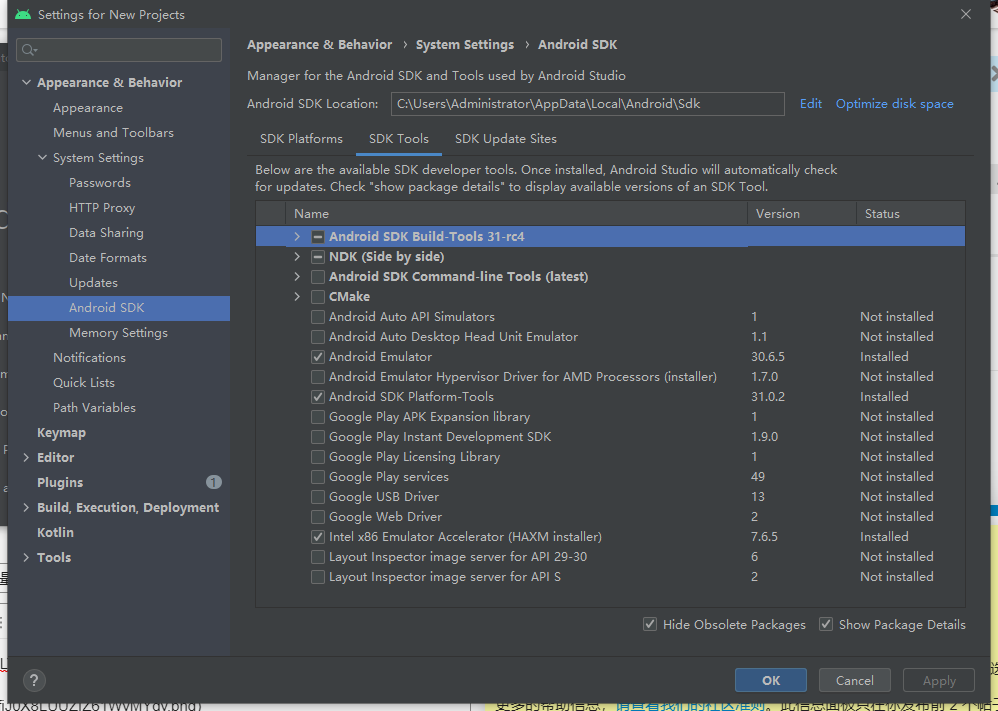Expand Android SDK Command-line Tools row

pyautogui.click(x=297, y=277)
